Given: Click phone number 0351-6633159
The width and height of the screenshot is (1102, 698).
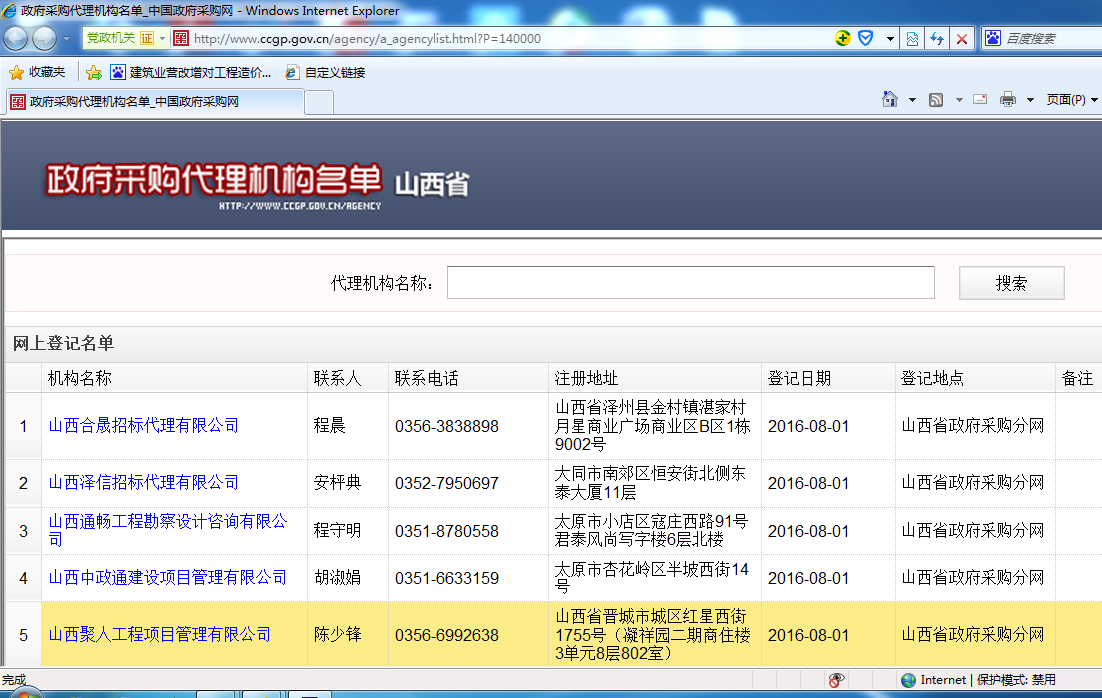Looking at the screenshot, I should click(x=447, y=579).
